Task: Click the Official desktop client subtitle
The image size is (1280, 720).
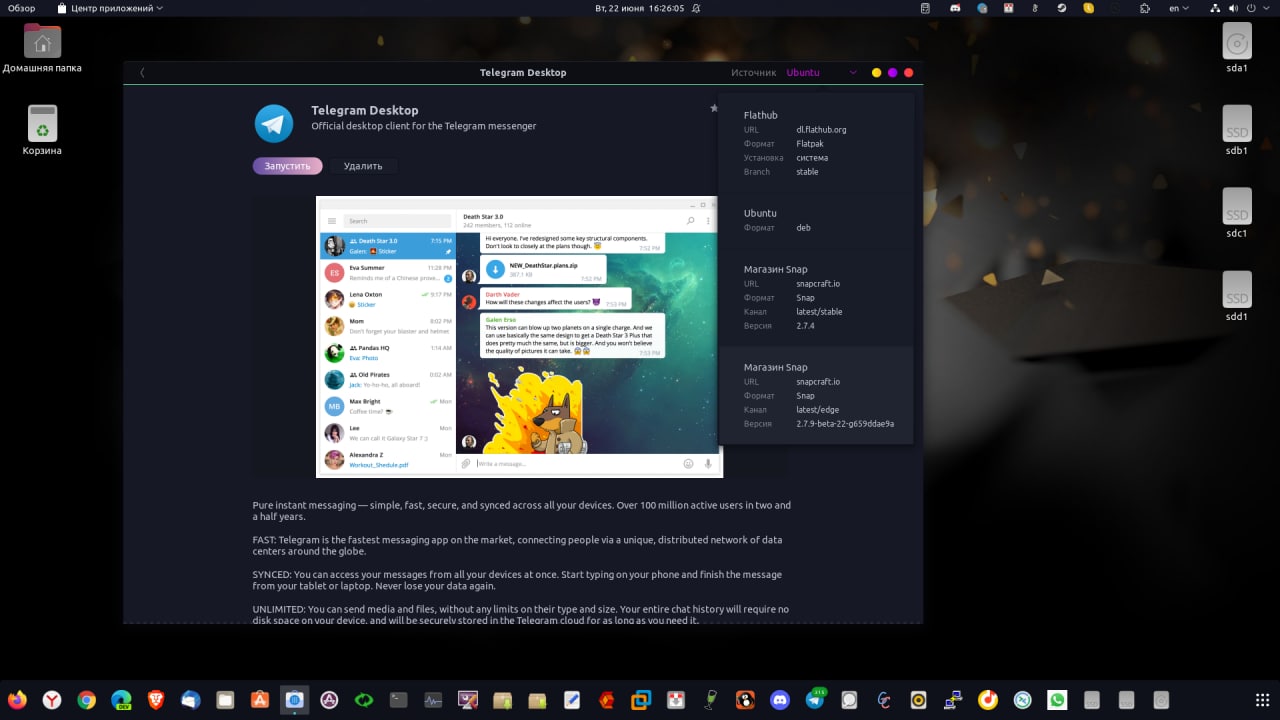Action: point(424,126)
